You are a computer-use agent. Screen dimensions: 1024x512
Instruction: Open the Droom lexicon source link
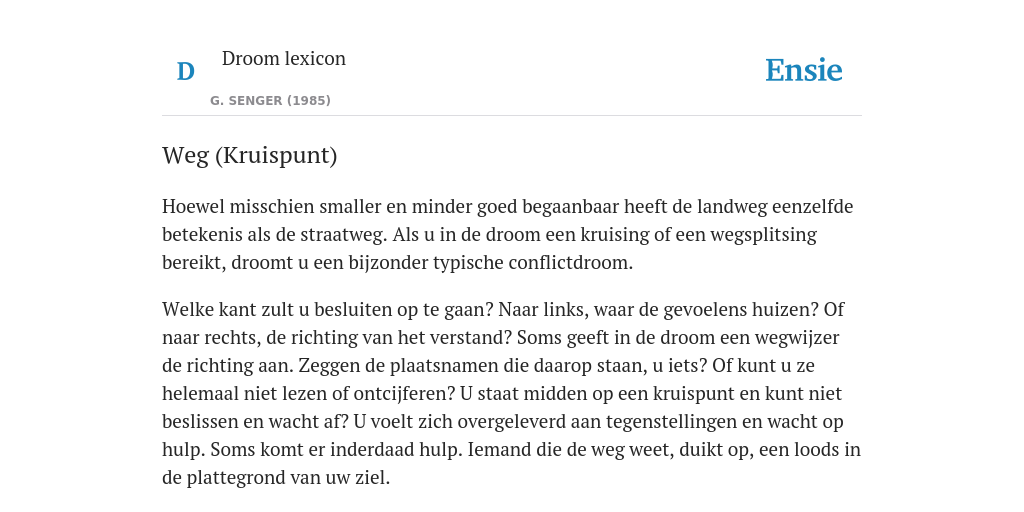coord(283,58)
